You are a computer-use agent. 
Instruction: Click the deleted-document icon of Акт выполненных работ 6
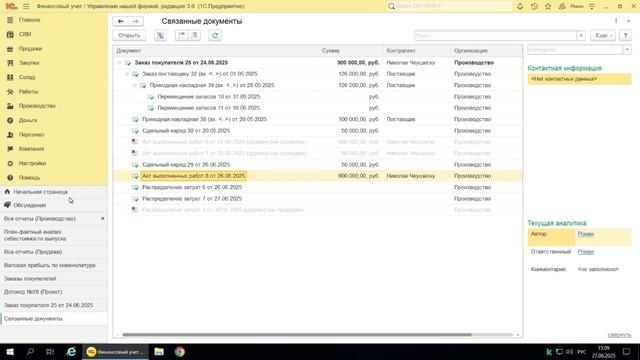[x=135, y=142]
